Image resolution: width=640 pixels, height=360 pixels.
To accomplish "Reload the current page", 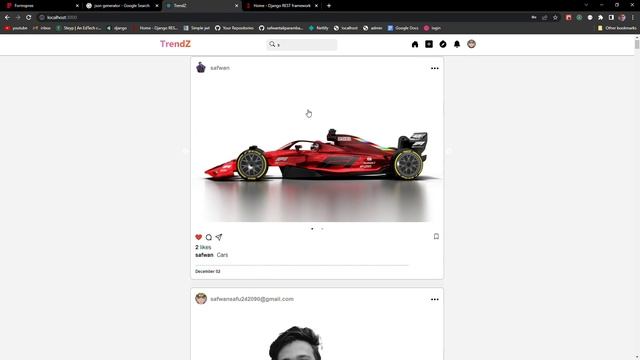I will point(29,18).
